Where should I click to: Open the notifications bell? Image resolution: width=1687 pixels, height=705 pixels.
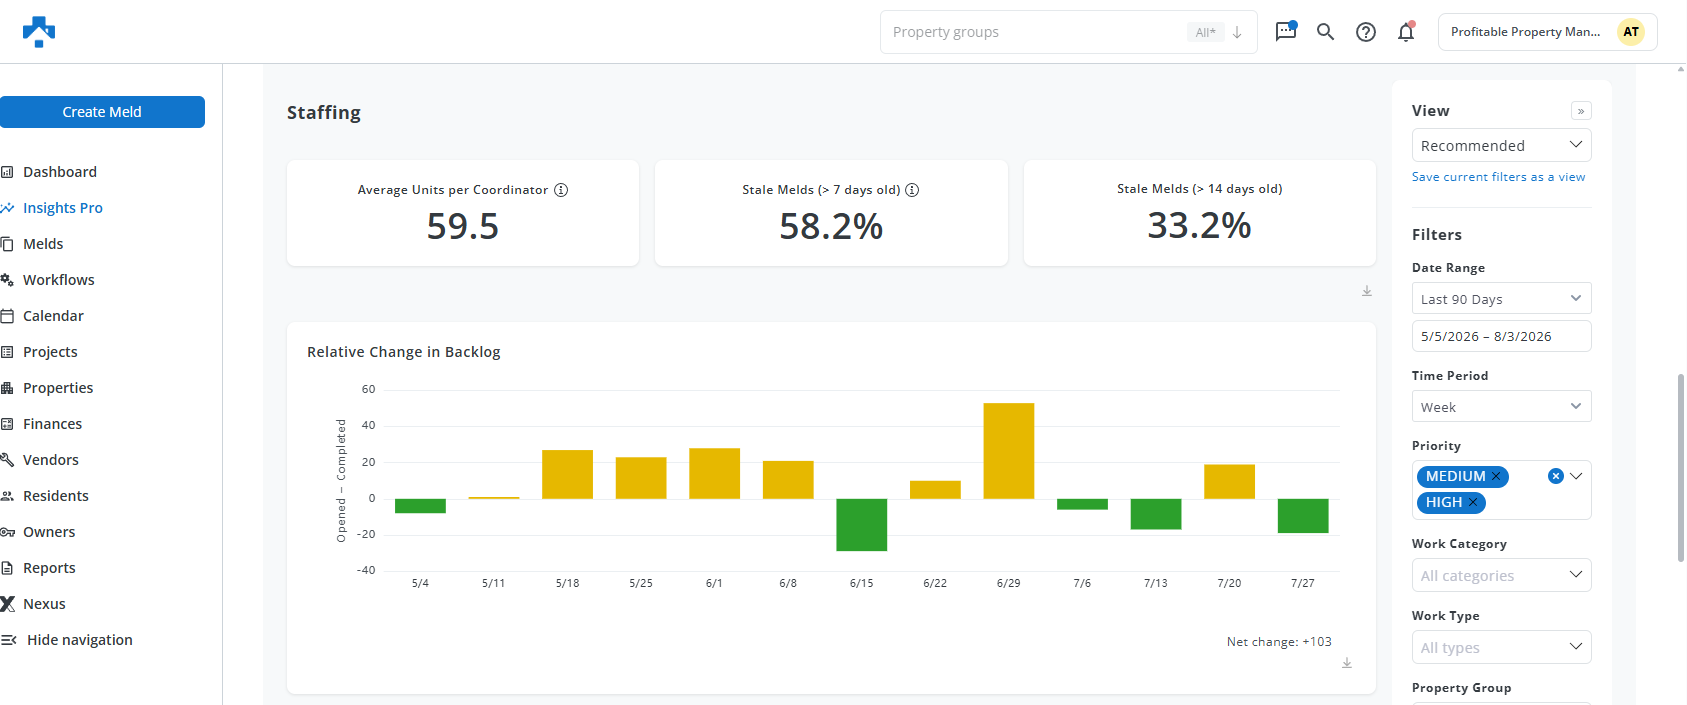pos(1406,32)
